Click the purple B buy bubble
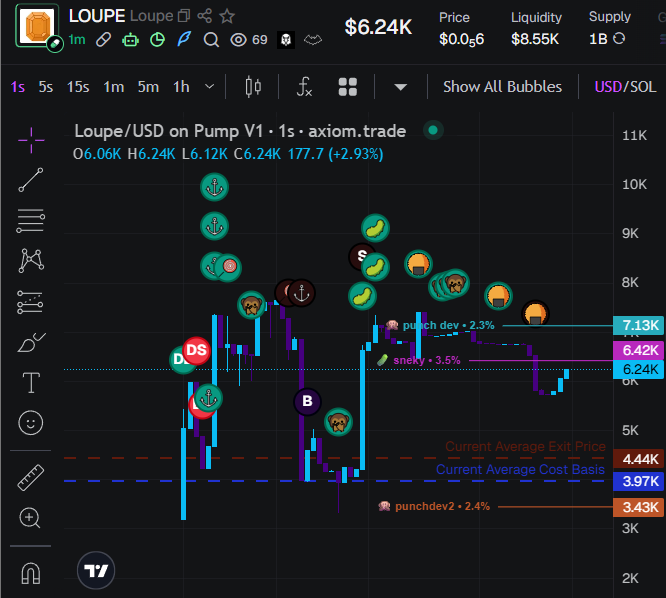Image resolution: width=666 pixels, height=598 pixels. 307,401
